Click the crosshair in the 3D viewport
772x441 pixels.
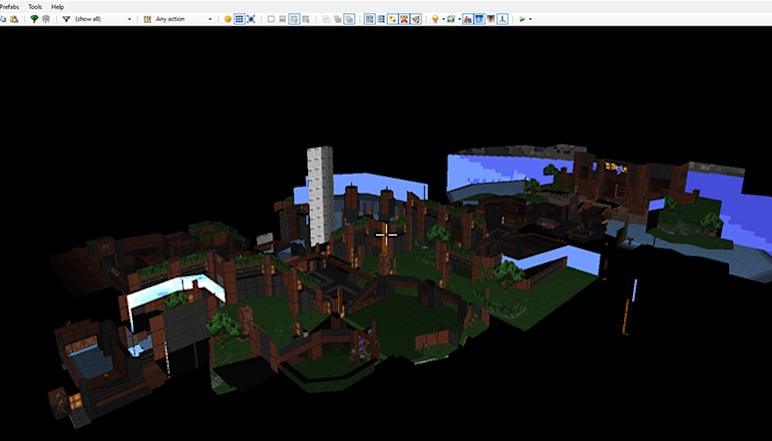coord(386,235)
